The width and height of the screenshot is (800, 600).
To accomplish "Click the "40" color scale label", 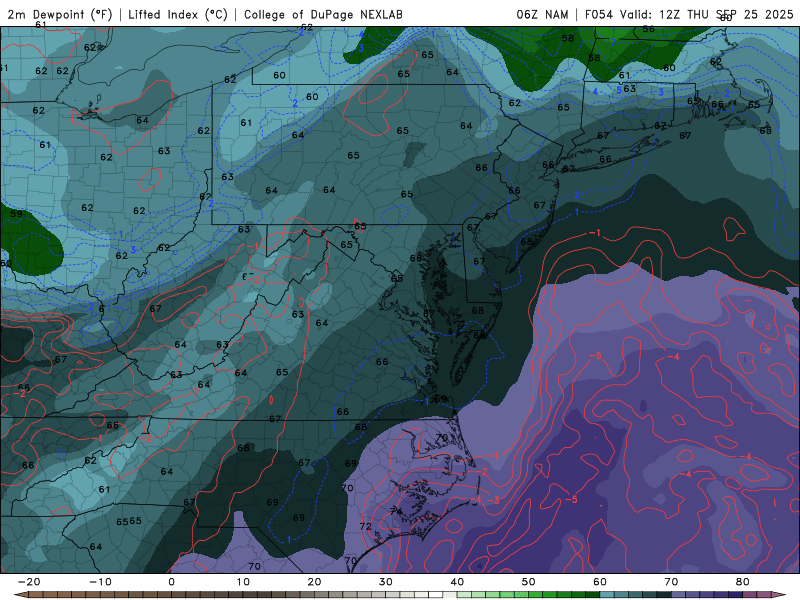I will click(457, 582).
